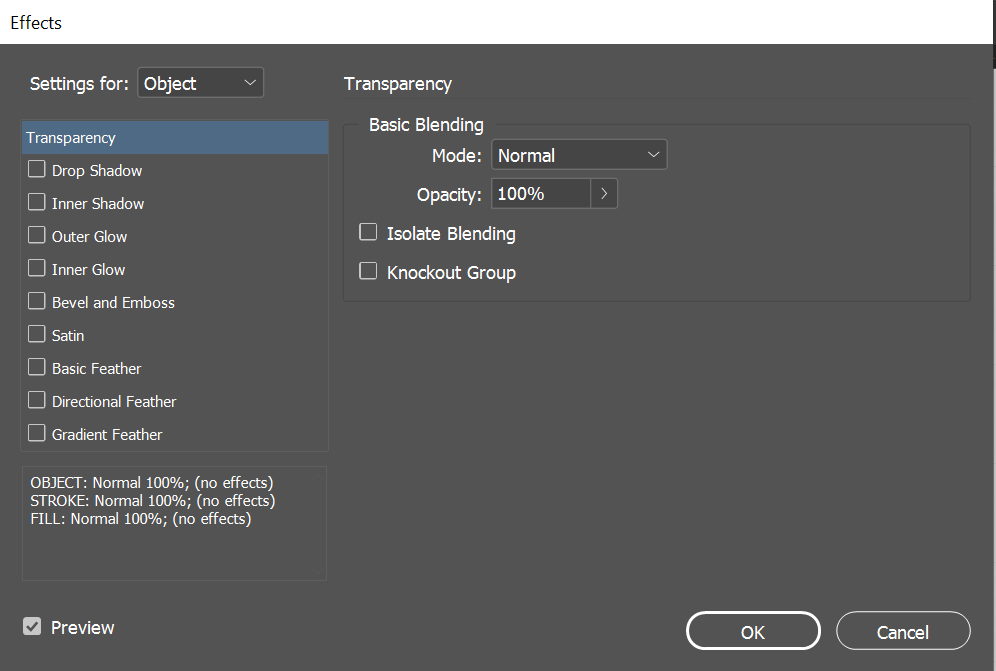Check the Inner Glow effect box
The image size is (996, 671).
point(37,269)
